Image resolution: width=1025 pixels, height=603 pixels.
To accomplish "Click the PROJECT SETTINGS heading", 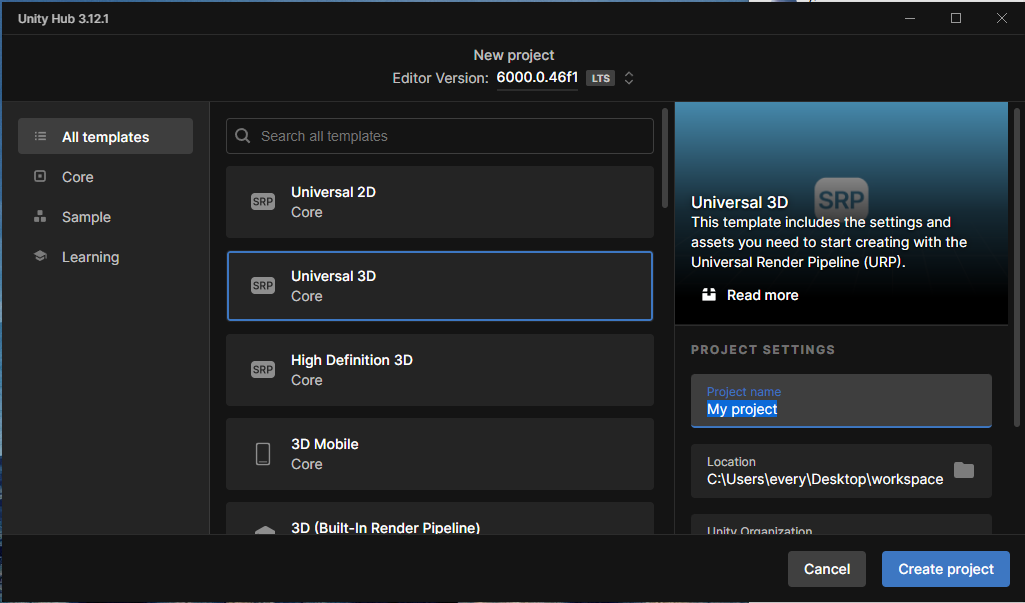I will pos(763,350).
